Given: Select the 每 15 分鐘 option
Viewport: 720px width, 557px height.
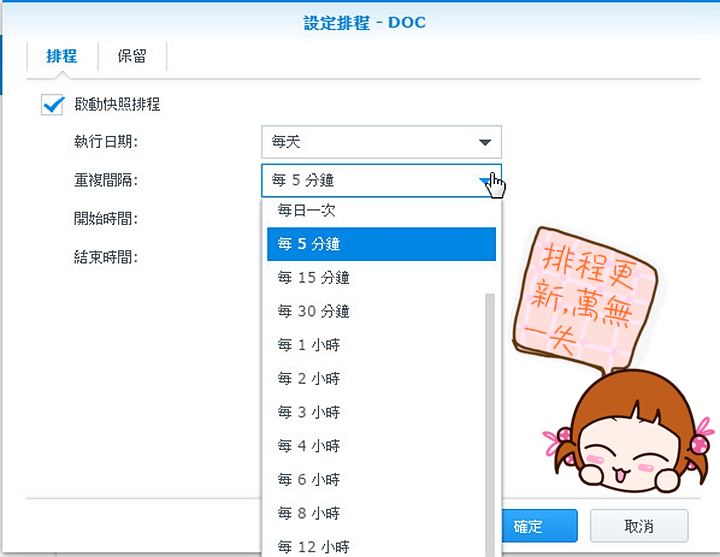Looking at the screenshot, I should point(381,277).
